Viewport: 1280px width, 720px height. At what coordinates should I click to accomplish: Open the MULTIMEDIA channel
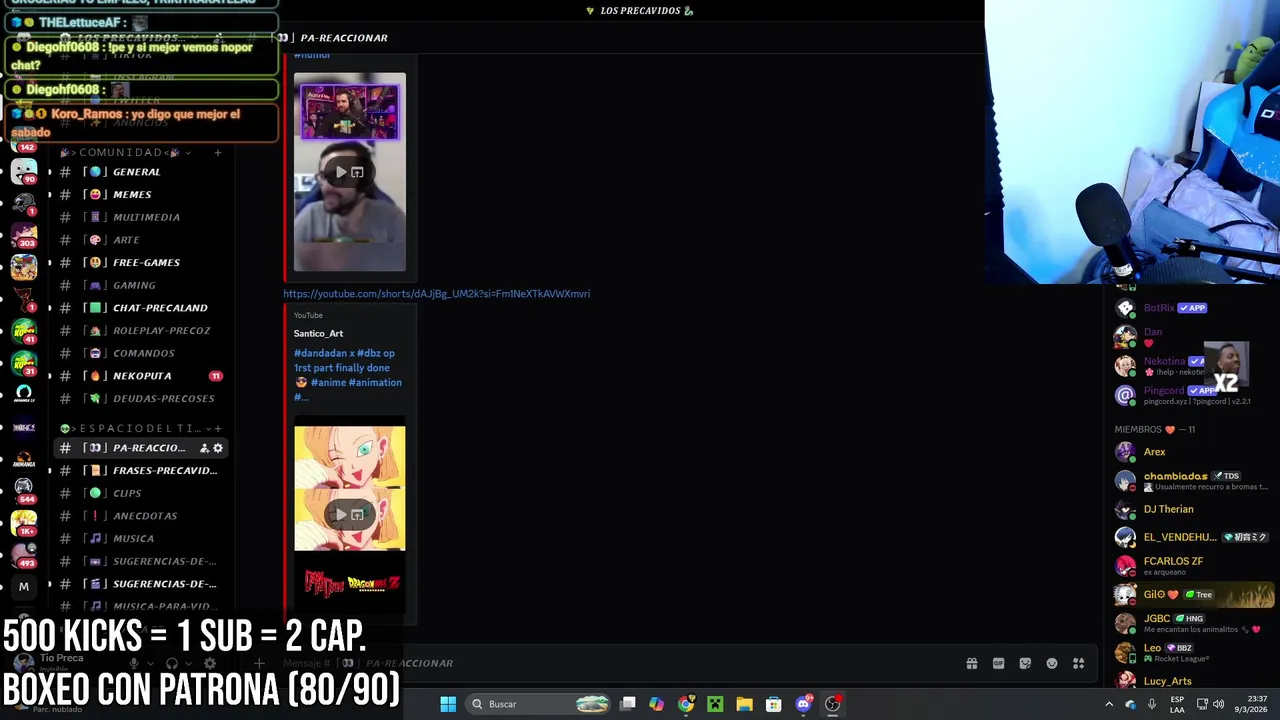(x=140, y=217)
